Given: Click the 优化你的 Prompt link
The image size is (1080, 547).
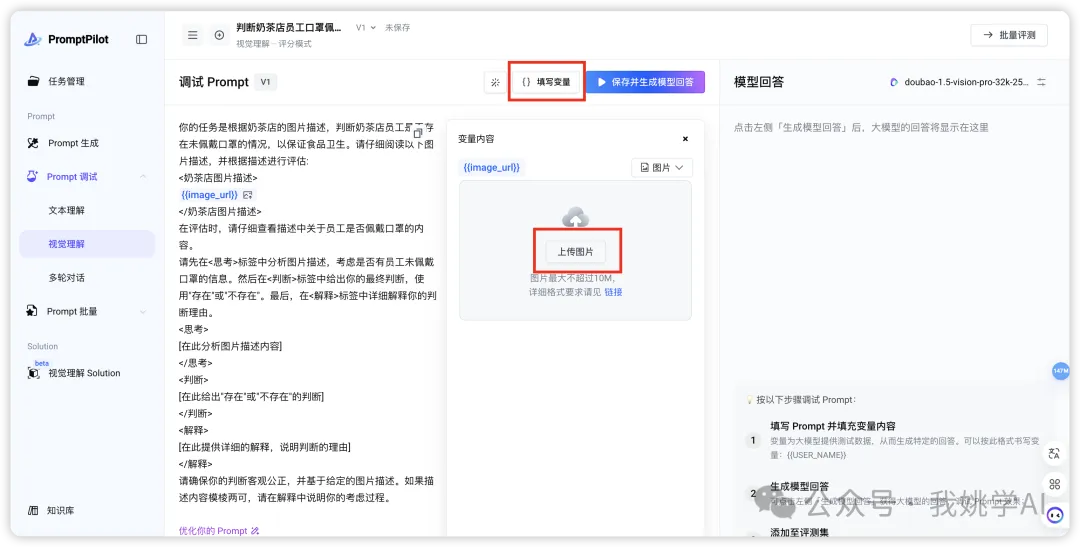Looking at the screenshot, I should click(218, 530).
